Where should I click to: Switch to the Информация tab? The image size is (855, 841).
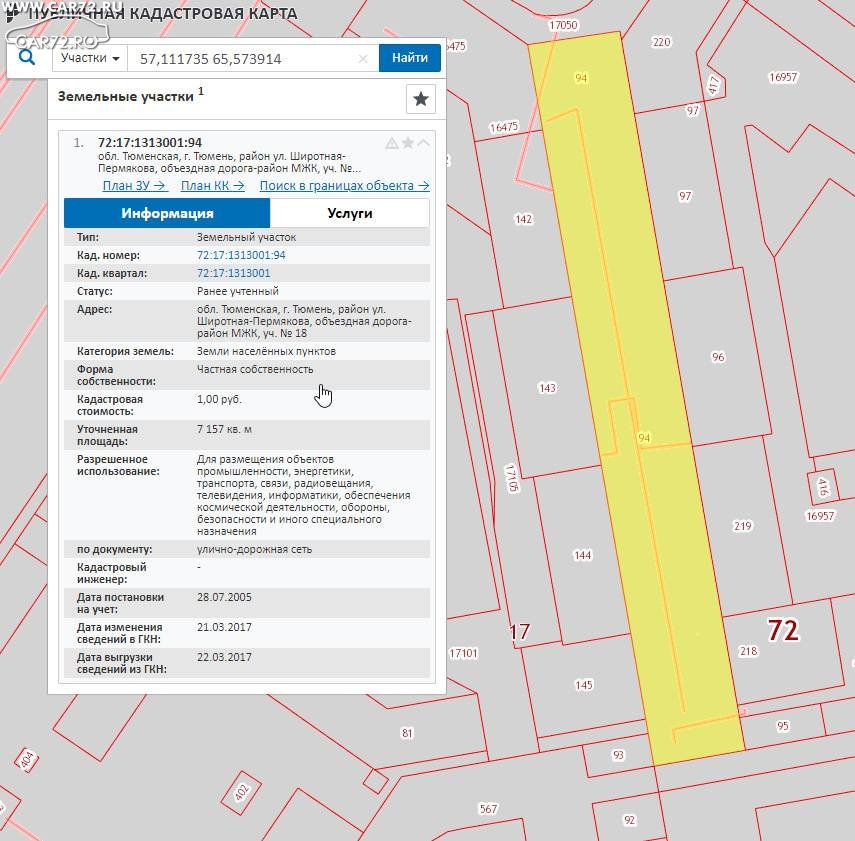[x=167, y=213]
